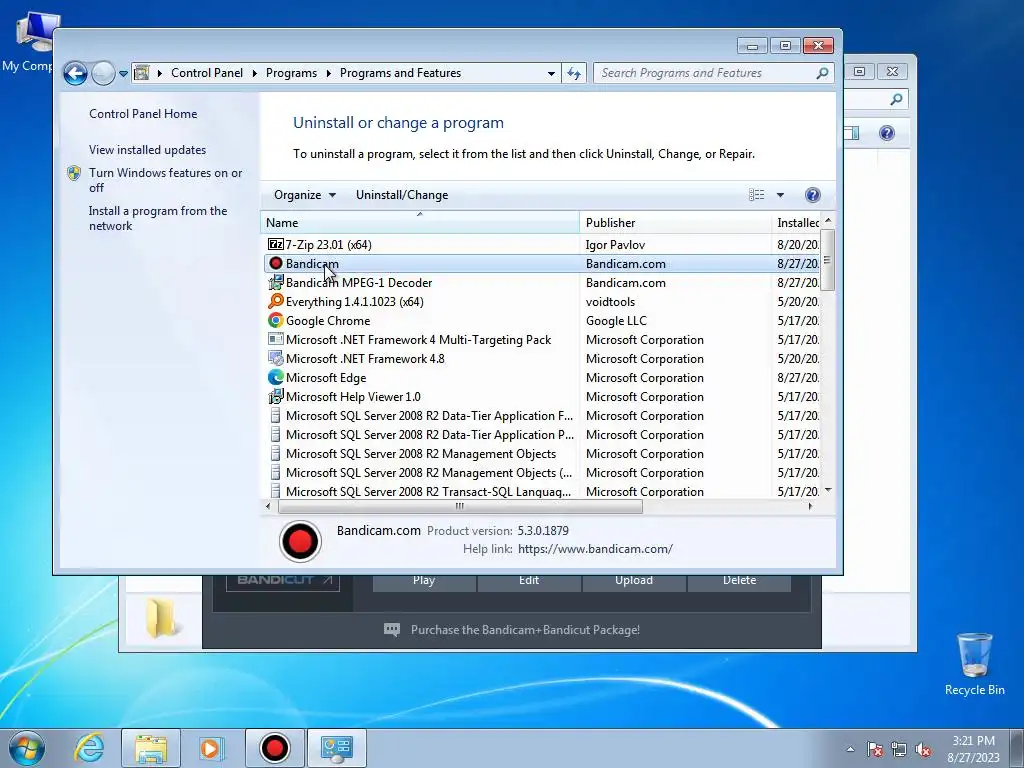Show hidden tray icons arrow

(850, 749)
